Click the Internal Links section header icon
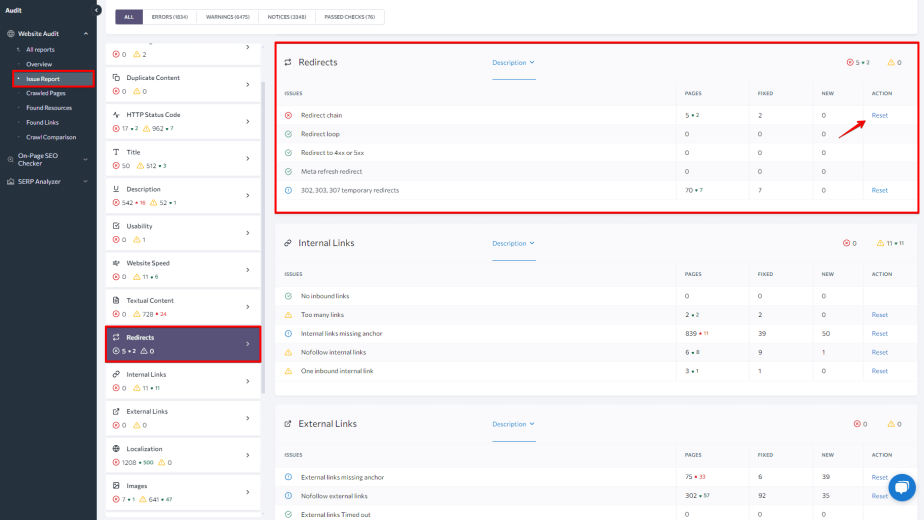 (288, 243)
